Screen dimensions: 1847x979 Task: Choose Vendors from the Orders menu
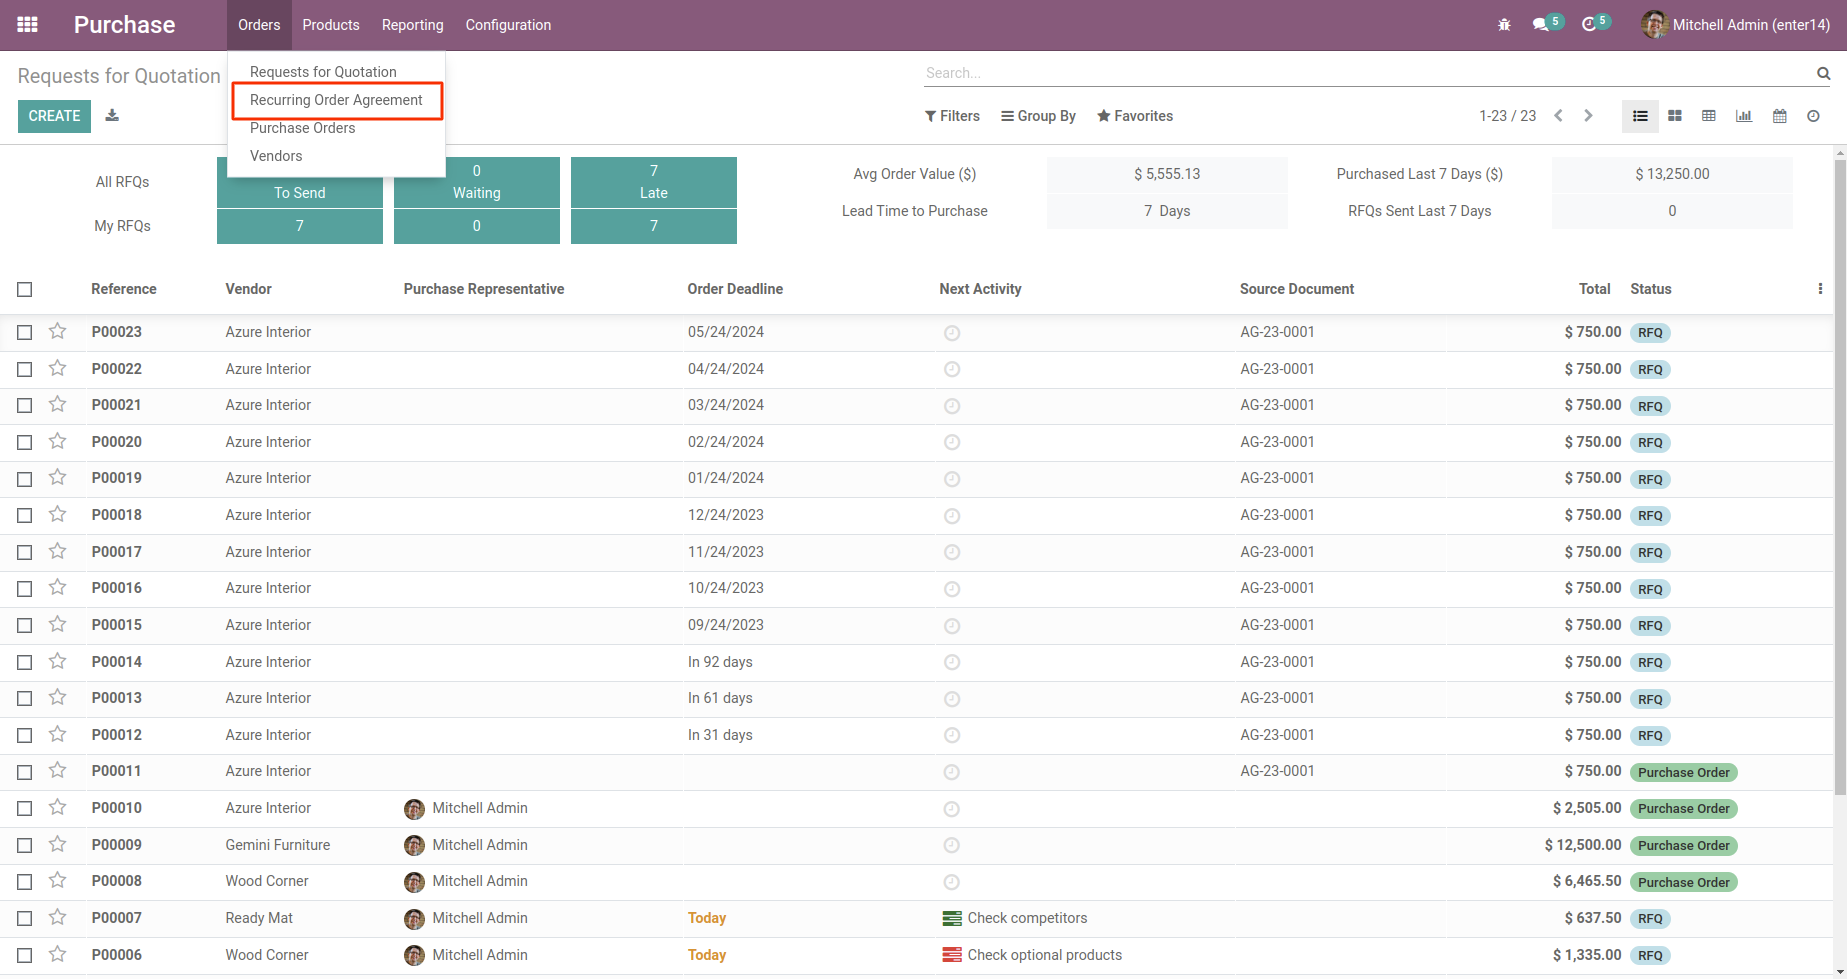[276, 156]
